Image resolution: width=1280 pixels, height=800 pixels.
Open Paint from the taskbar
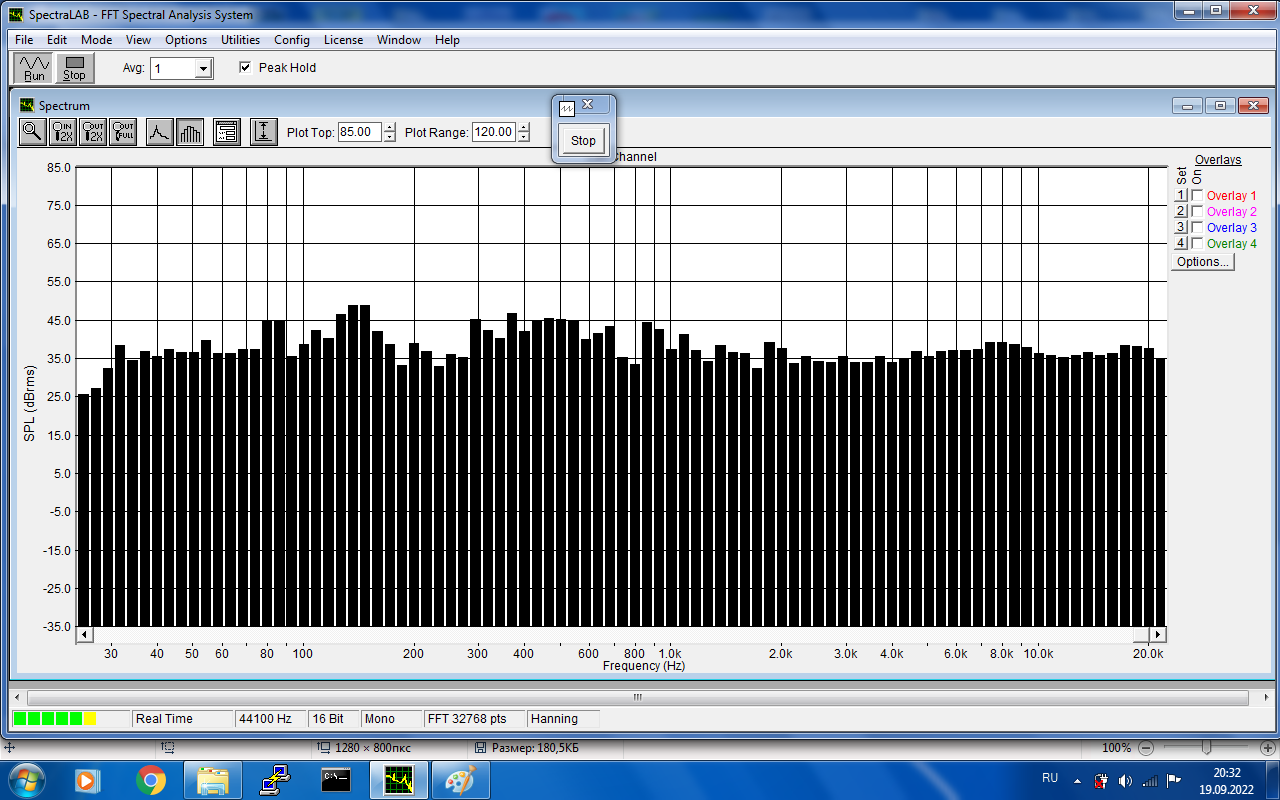click(x=461, y=779)
